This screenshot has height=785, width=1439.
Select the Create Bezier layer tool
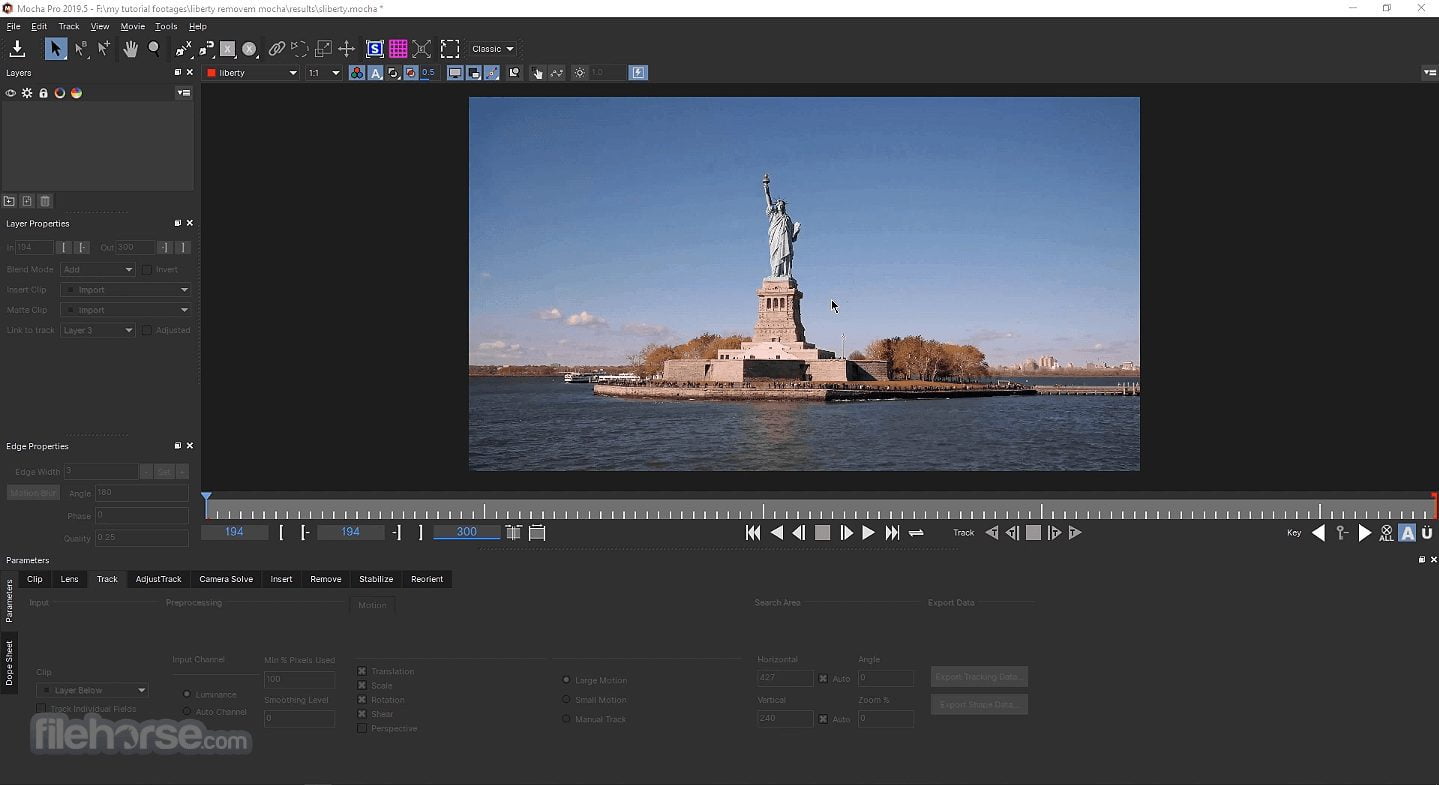click(206, 49)
